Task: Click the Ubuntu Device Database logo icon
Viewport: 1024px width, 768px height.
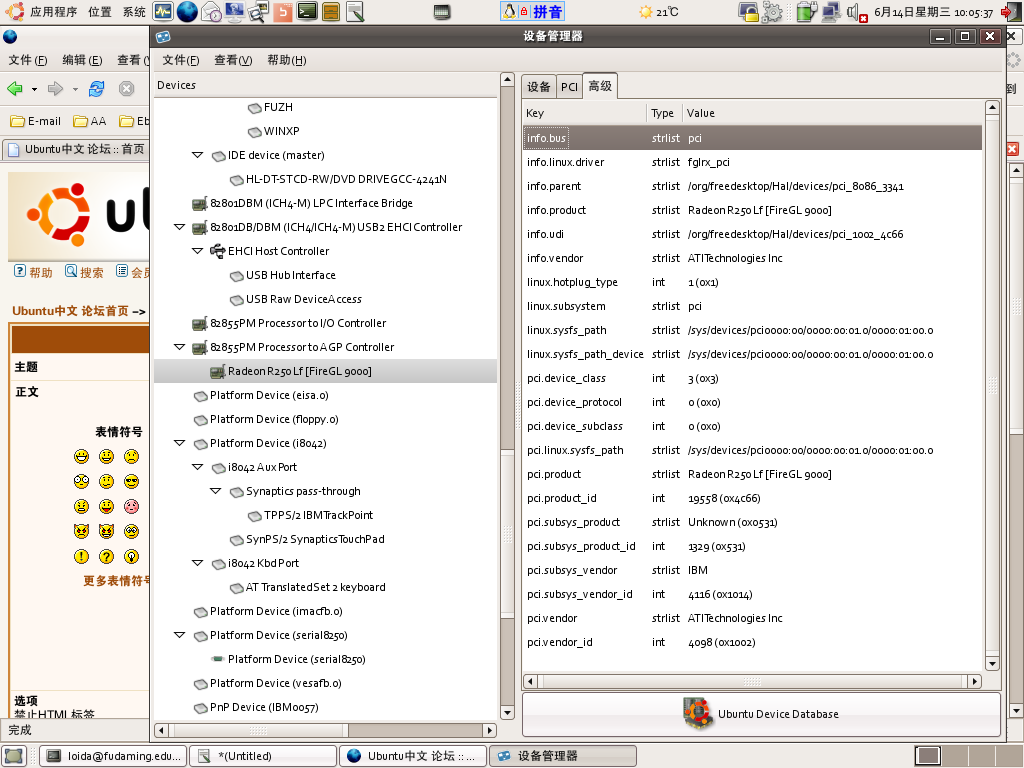Action: click(x=697, y=713)
